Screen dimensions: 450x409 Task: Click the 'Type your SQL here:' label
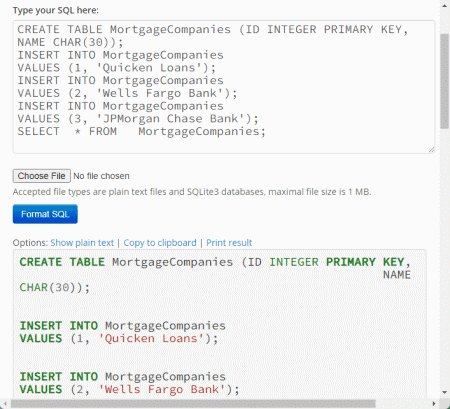[x=56, y=10]
